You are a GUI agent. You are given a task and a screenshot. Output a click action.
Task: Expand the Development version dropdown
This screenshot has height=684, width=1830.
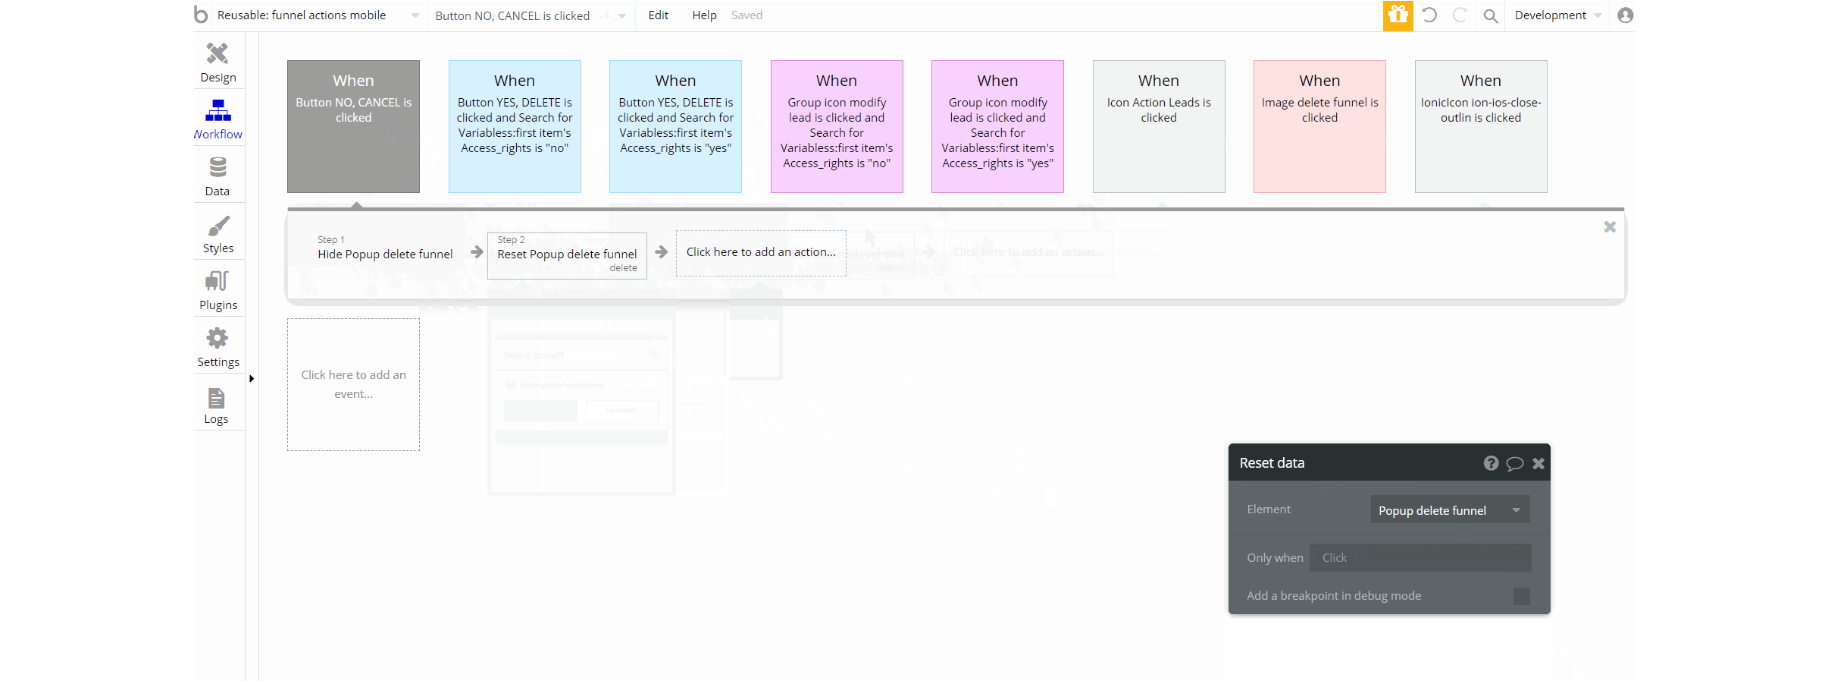pos(1558,15)
